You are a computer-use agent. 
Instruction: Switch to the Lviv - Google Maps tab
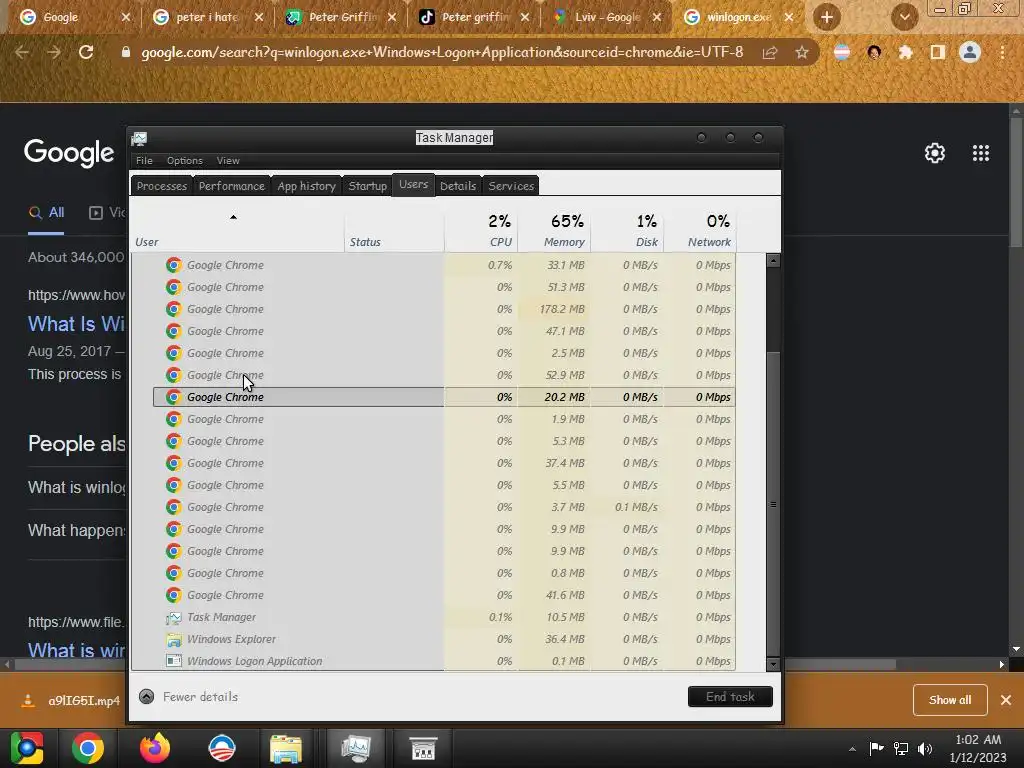pos(607,17)
